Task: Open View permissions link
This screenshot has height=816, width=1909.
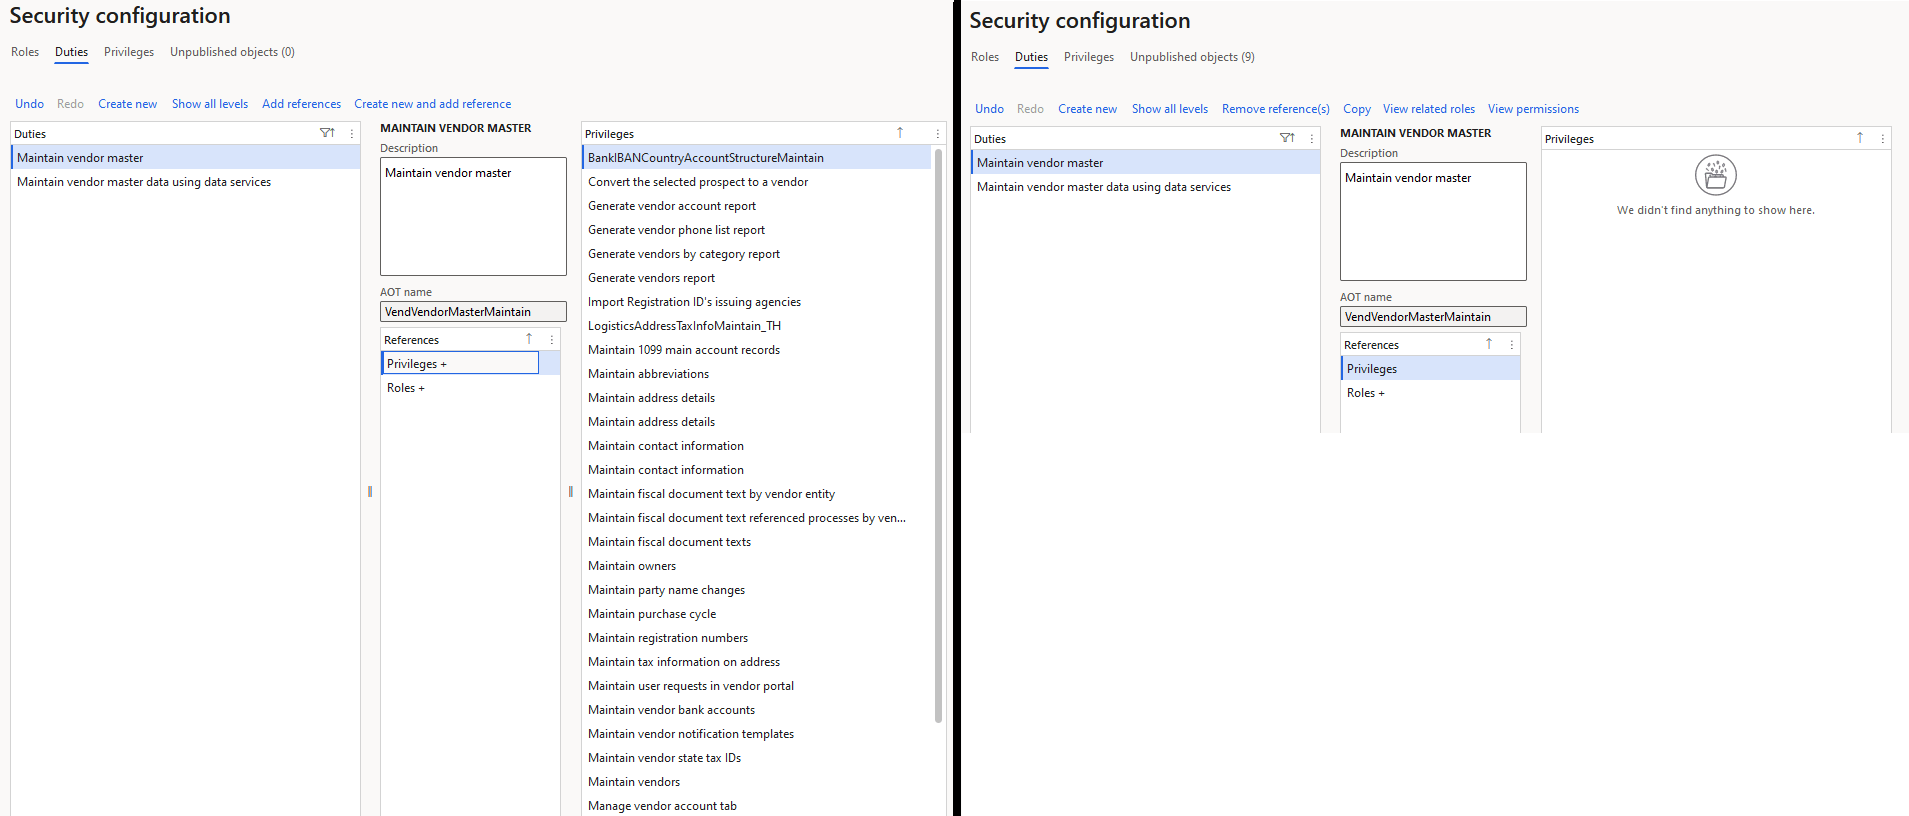Action: pos(1533,109)
